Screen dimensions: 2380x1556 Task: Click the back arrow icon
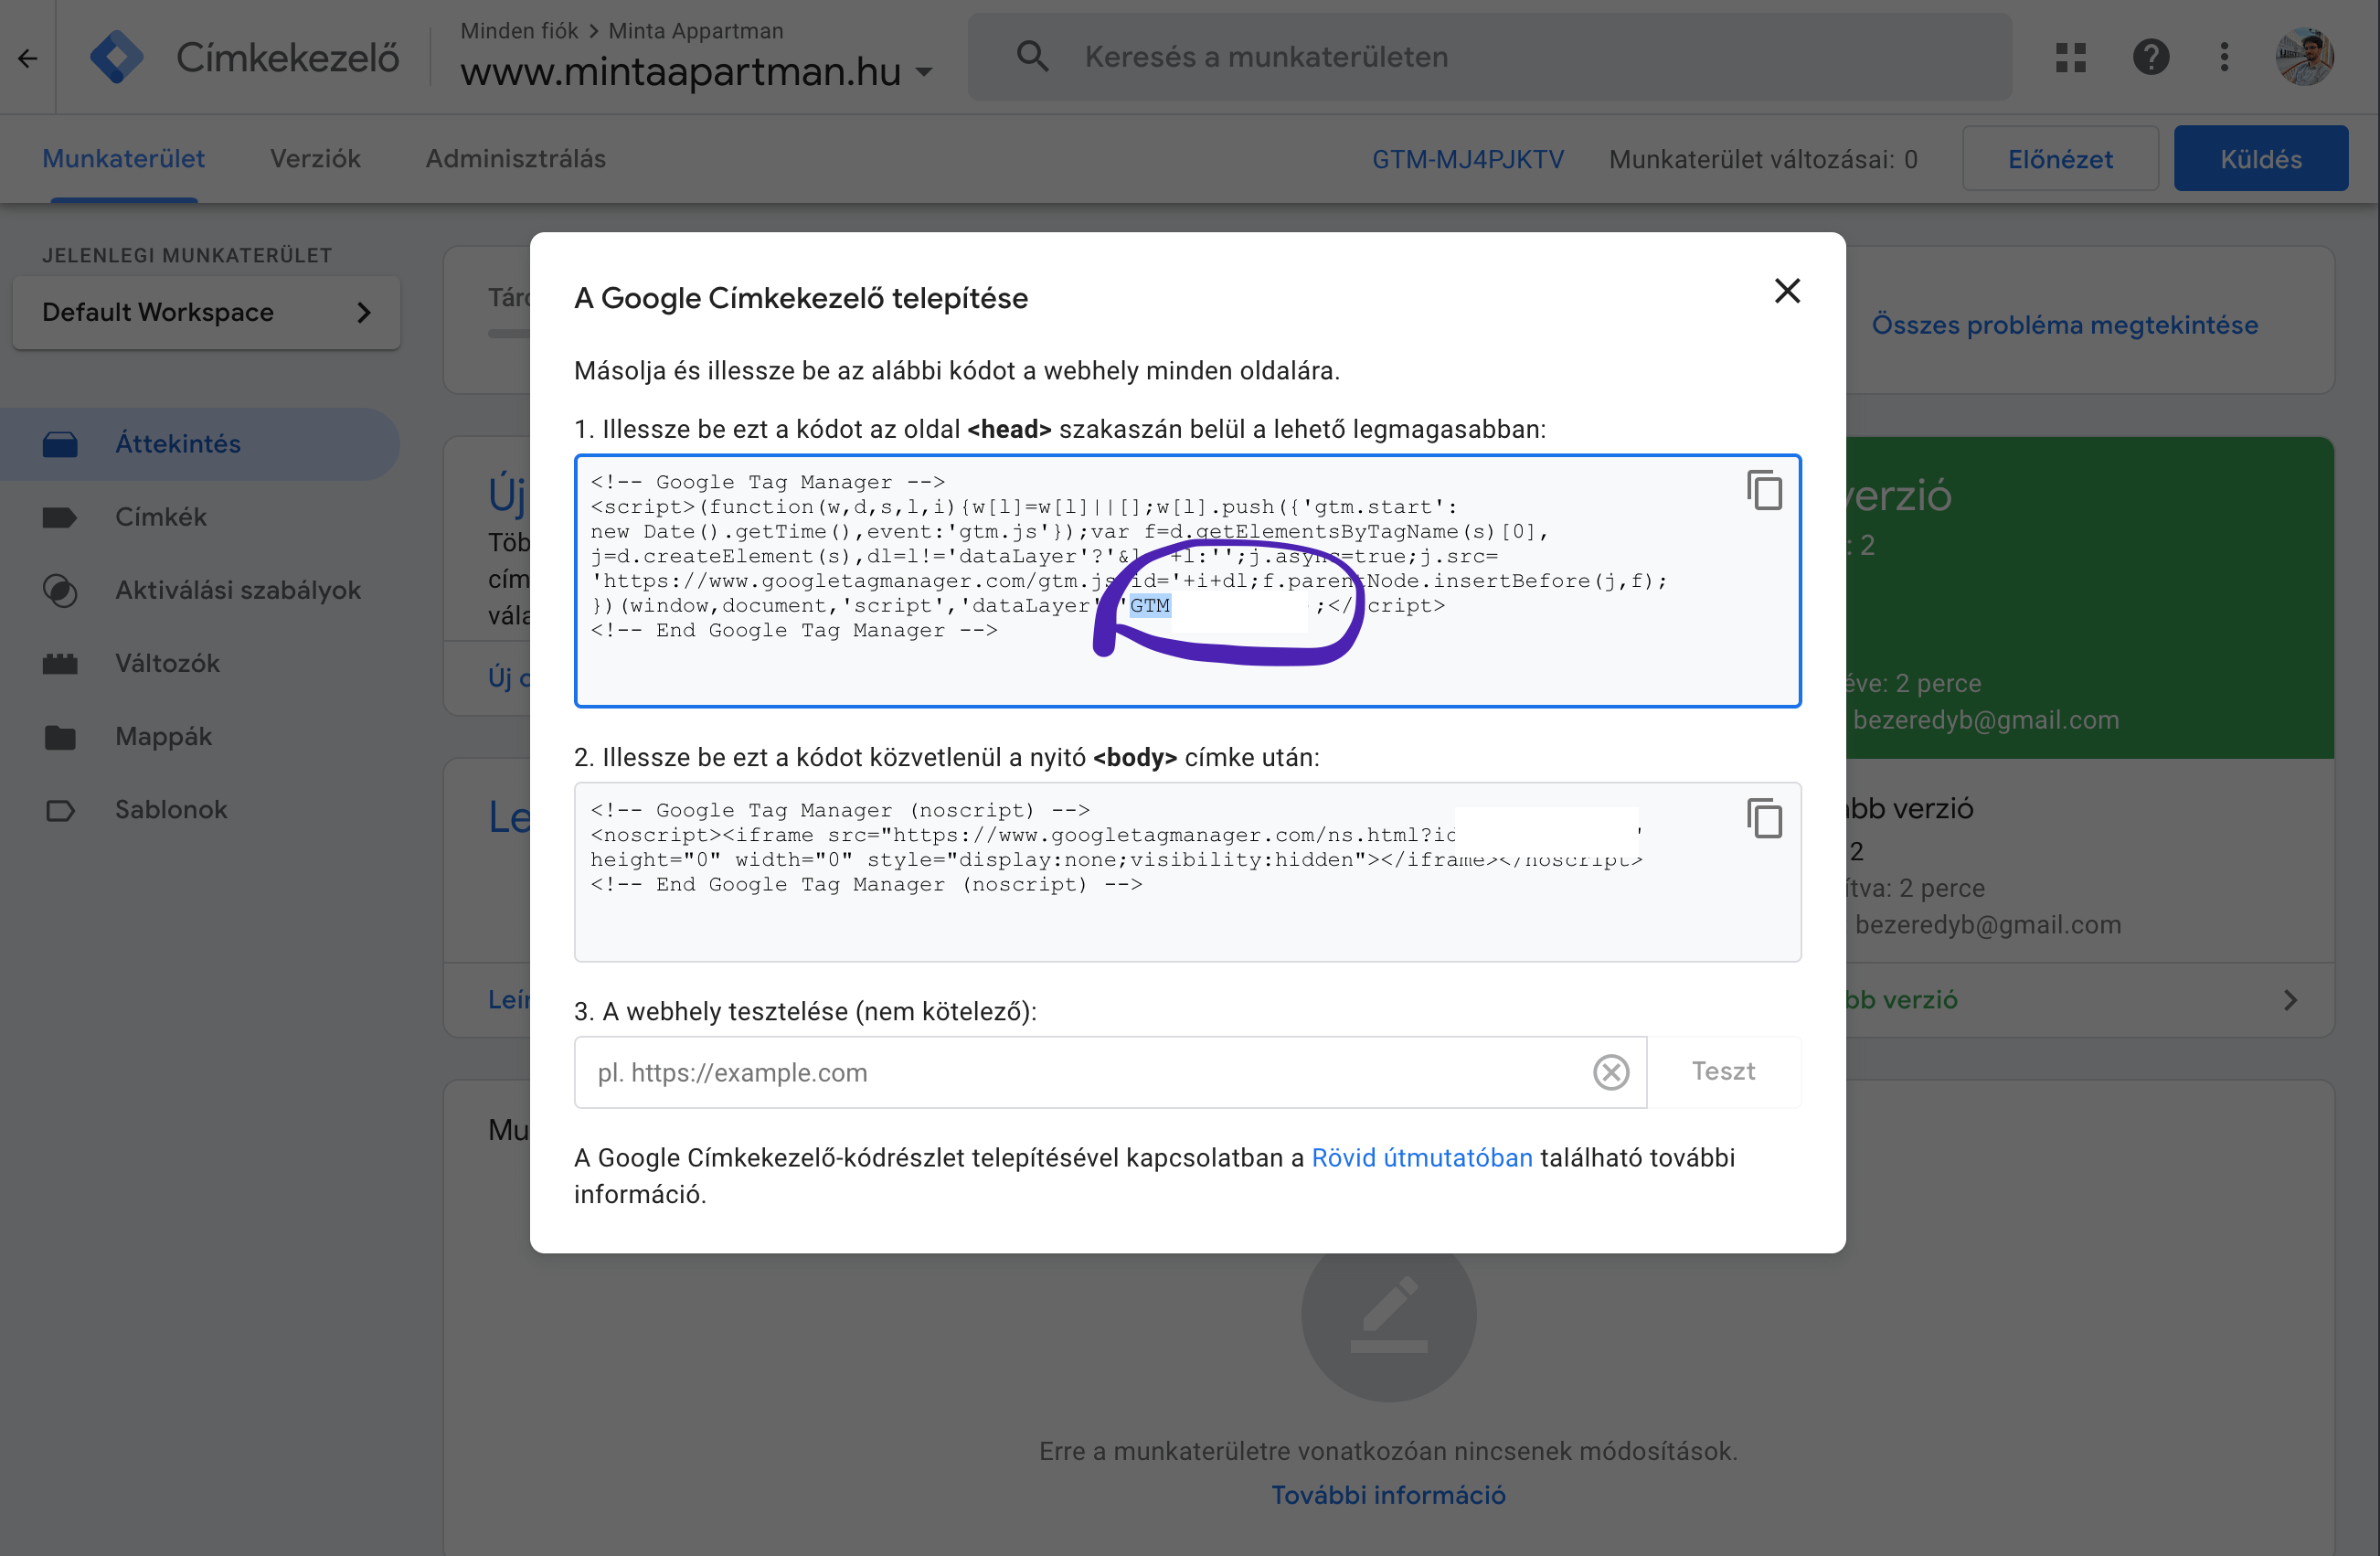tap(28, 58)
